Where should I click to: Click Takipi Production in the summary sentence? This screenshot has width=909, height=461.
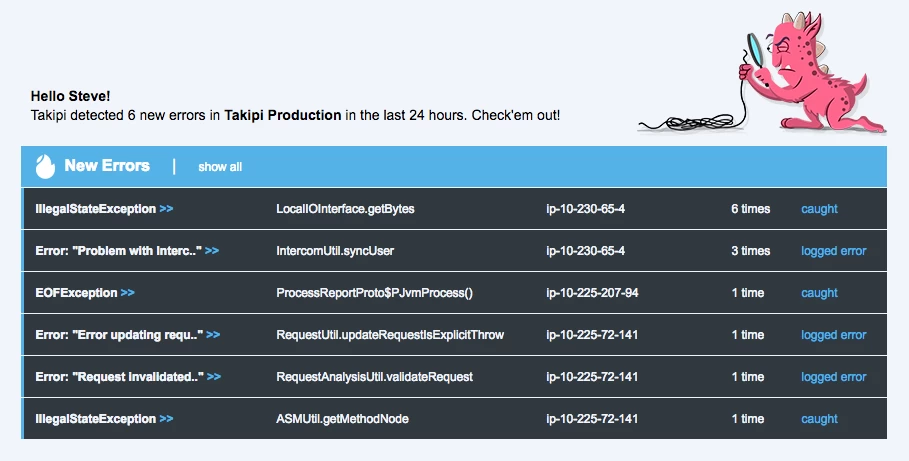283,115
